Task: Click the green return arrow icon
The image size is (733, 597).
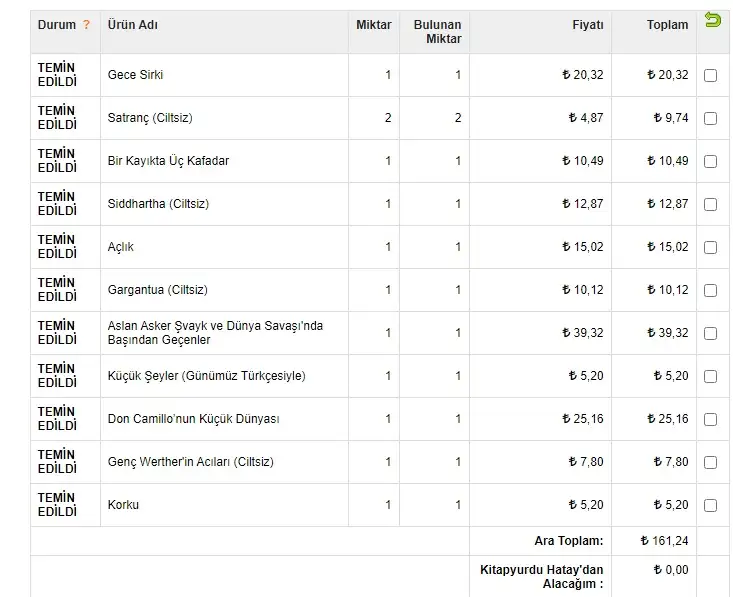Action: (712, 20)
